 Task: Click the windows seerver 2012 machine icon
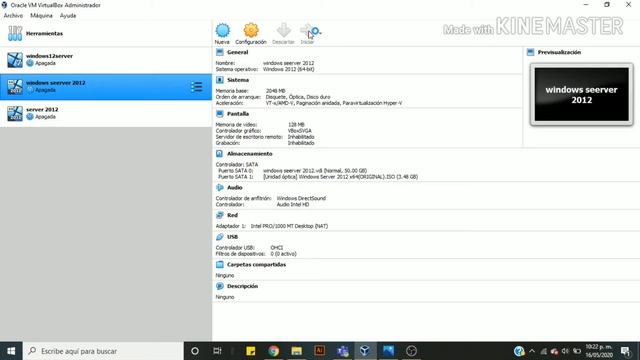tap(15, 87)
